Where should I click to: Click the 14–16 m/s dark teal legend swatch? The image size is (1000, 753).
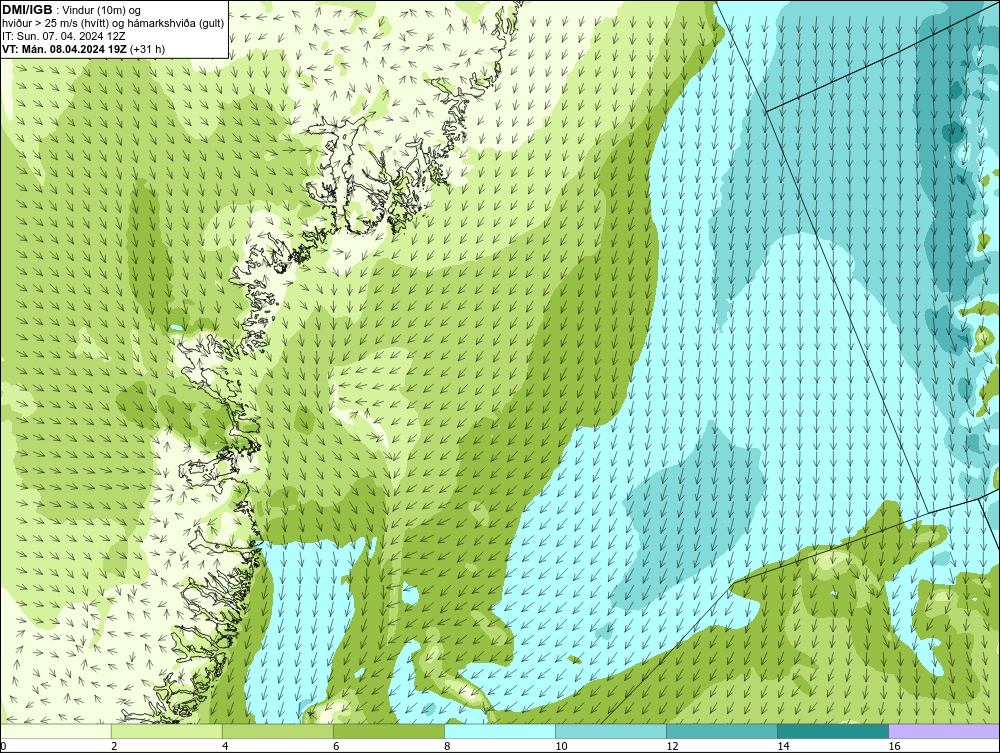point(833,731)
